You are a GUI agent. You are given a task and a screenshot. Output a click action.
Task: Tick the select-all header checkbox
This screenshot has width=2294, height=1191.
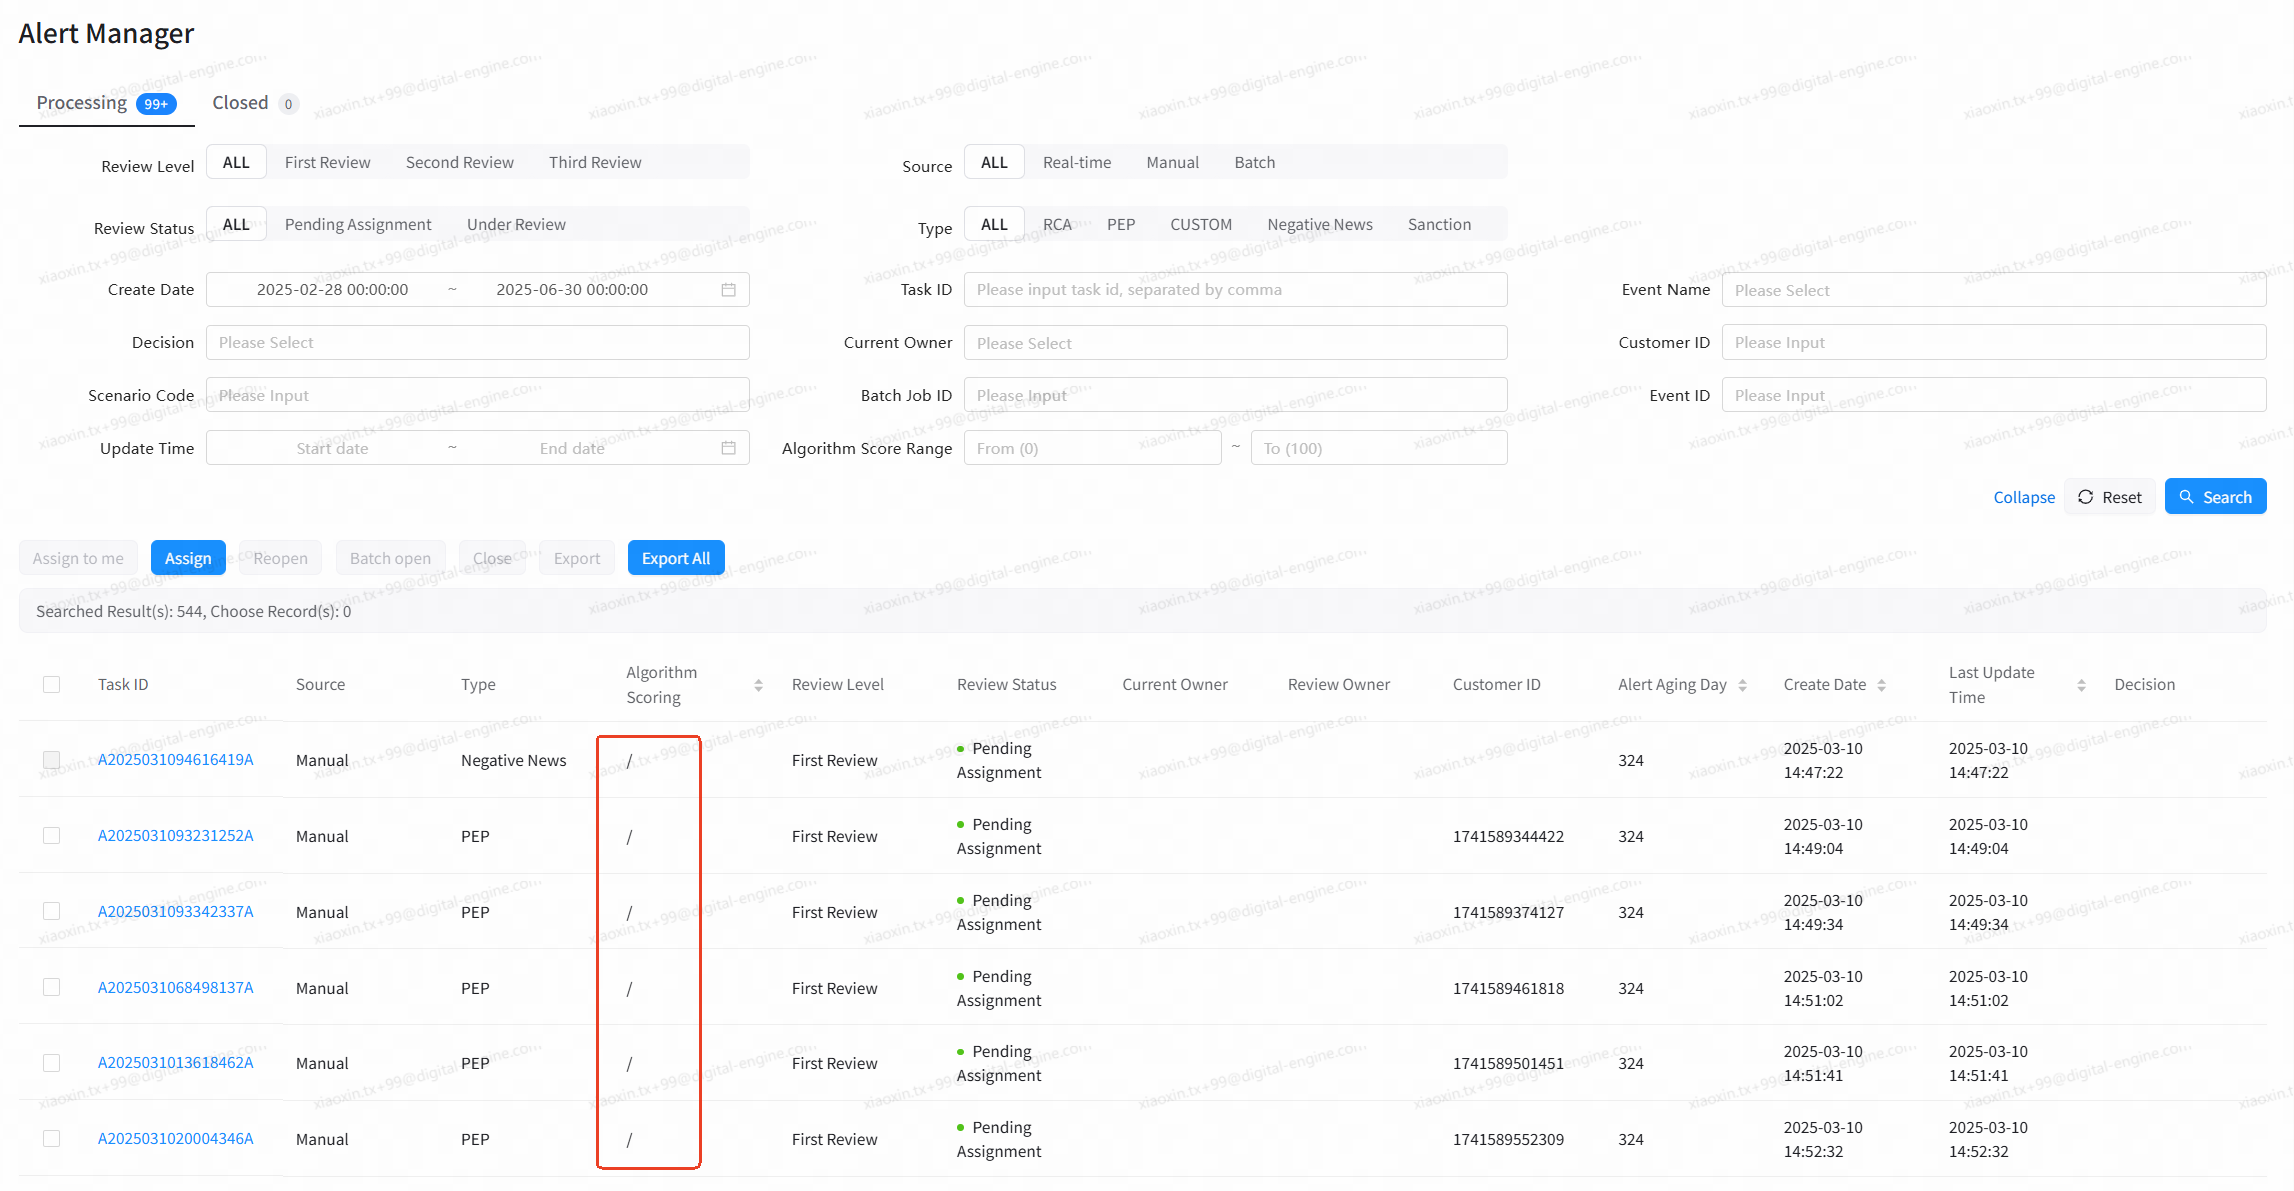tap(52, 684)
